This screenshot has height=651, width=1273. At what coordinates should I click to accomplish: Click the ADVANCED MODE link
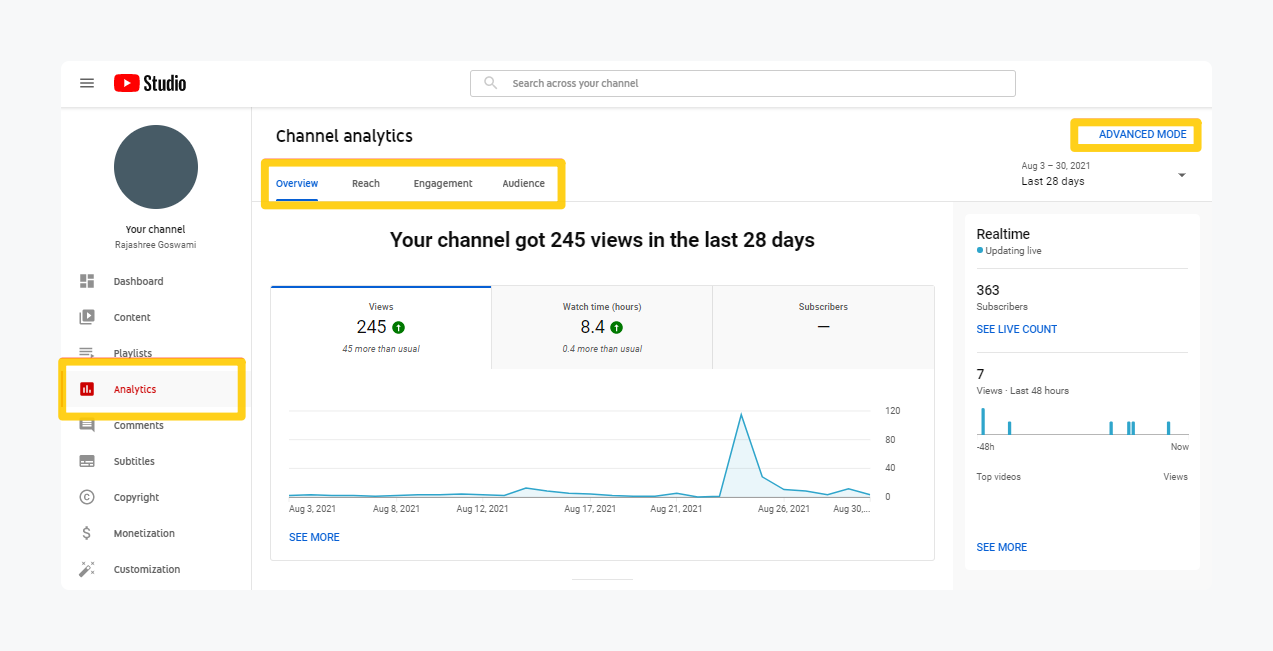click(1142, 135)
